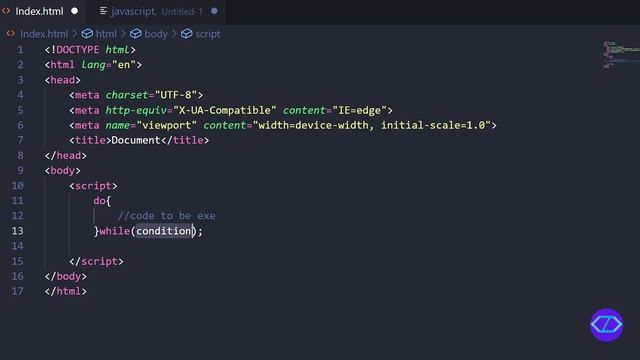Click line number 1 in gutter

[20, 50]
